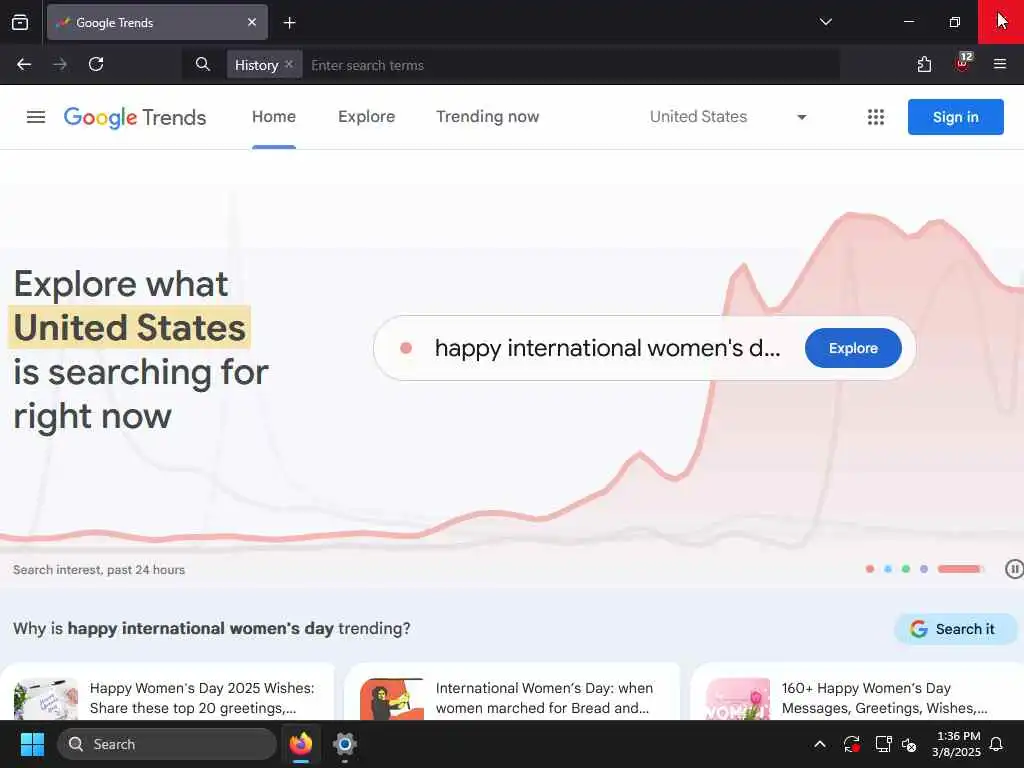The width and height of the screenshot is (1024, 768).
Task: Click Explore button beside trending search term
Action: [x=853, y=348]
